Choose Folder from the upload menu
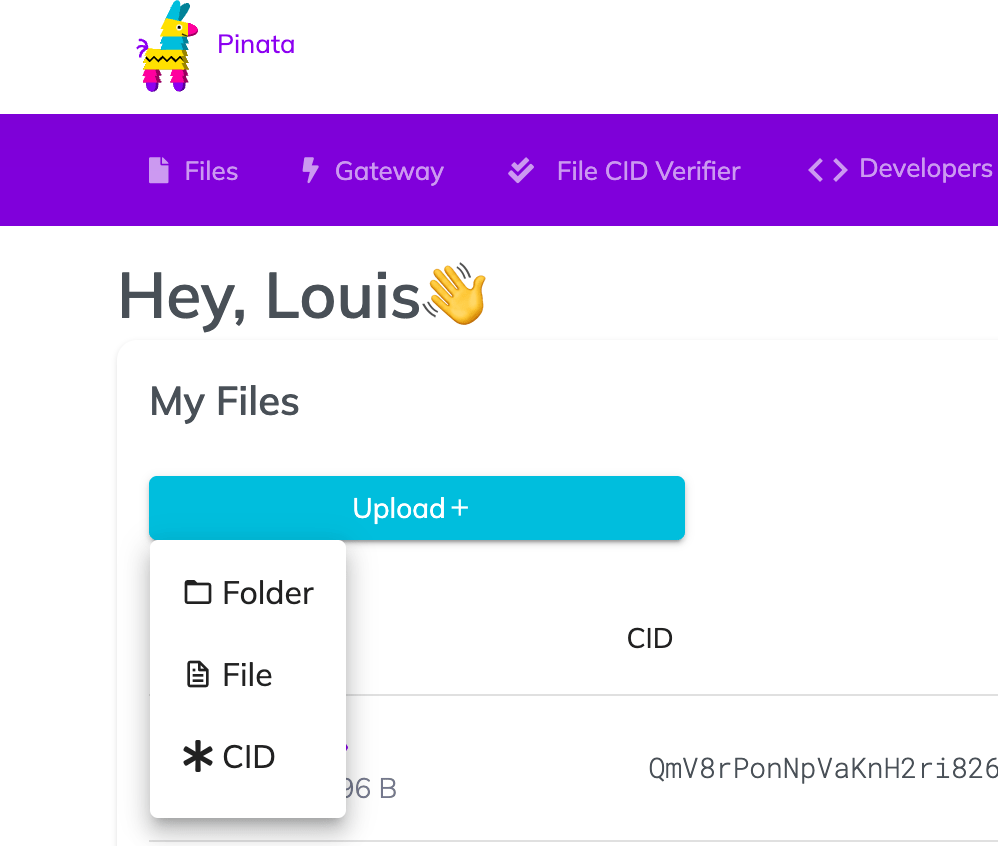Viewport: 998px width, 846px height. (248, 593)
